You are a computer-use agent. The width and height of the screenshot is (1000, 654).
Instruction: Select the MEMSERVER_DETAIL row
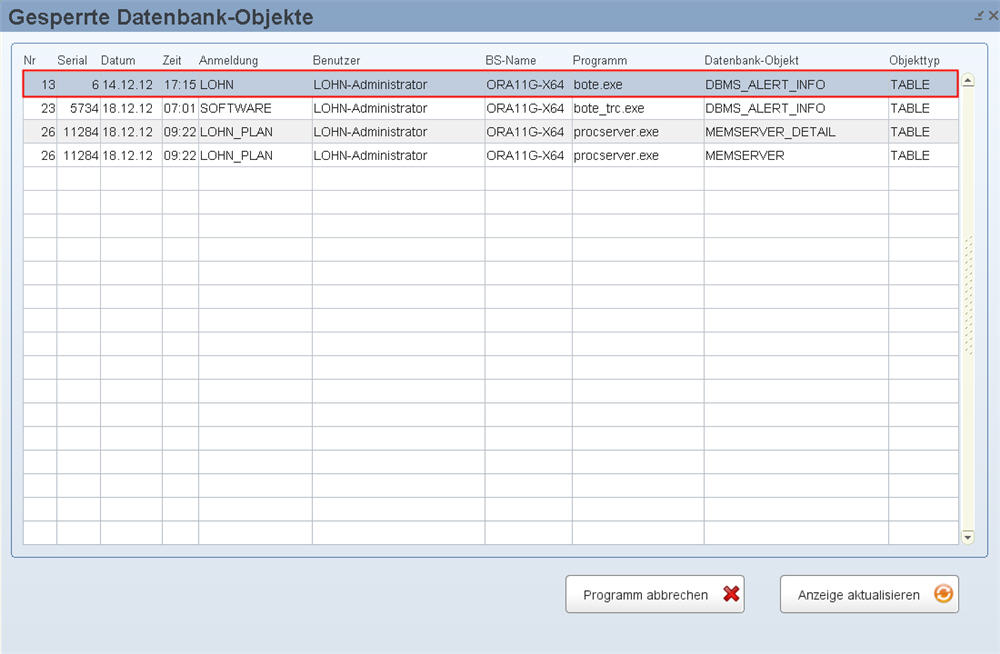(769, 132)
